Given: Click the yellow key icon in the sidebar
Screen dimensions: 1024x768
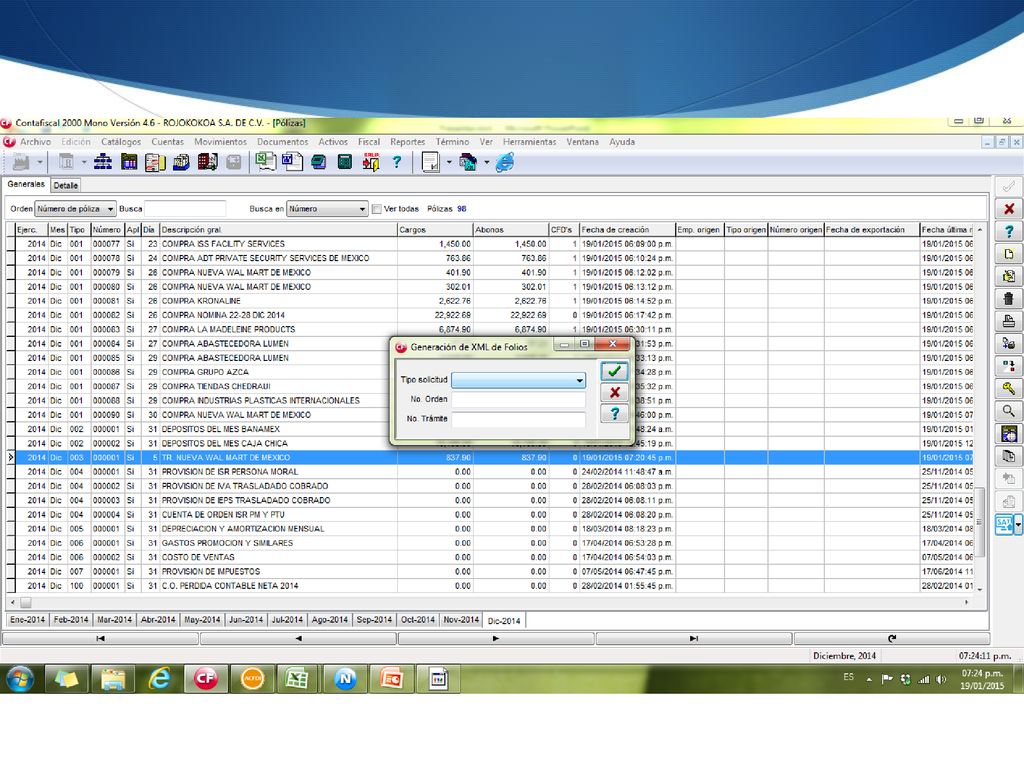Looking at the screenshot, I should point(1008,389).
